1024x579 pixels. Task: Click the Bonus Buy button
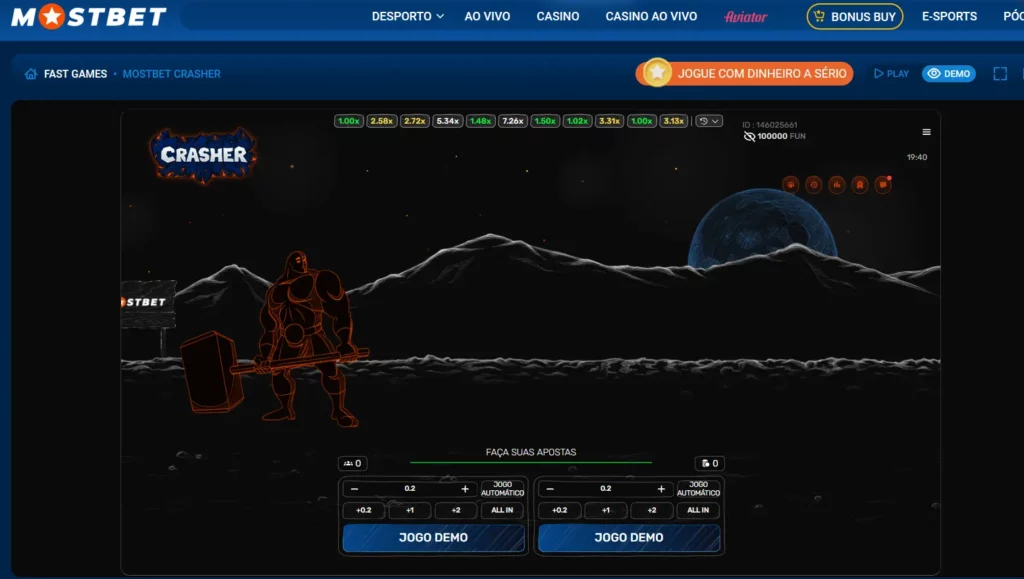click(855, 16)
